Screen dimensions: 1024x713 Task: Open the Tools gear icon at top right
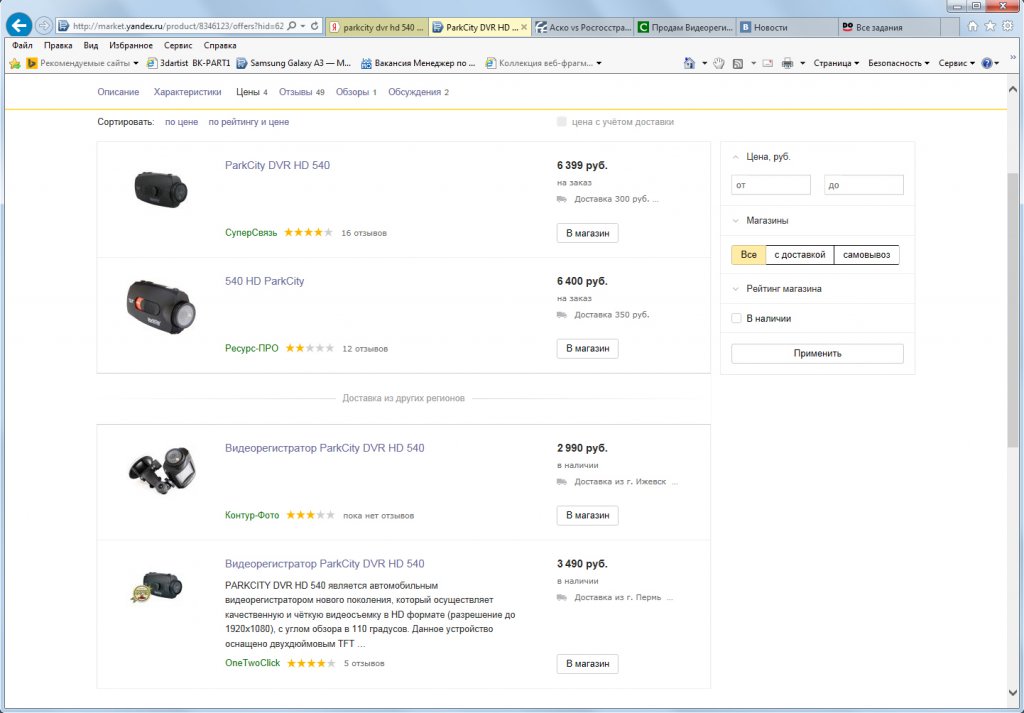tap(1008, 26)
